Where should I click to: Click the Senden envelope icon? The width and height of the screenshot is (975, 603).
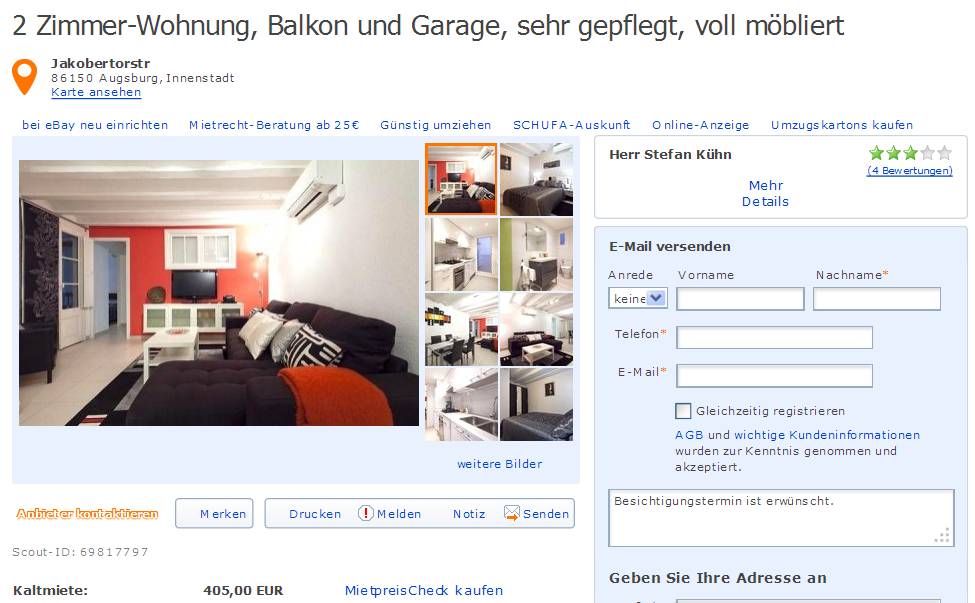[512, 513]
